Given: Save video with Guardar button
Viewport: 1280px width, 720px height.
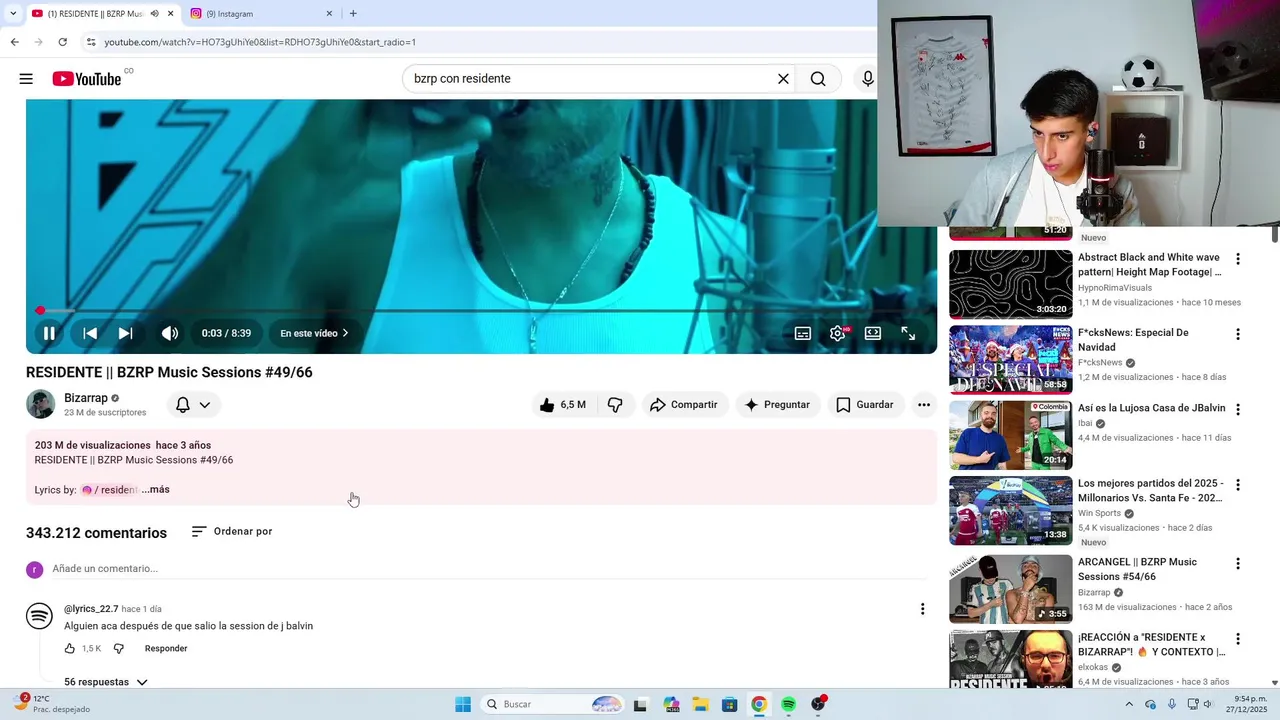Looking at the screenshot, I should click(x=865, y=405).
